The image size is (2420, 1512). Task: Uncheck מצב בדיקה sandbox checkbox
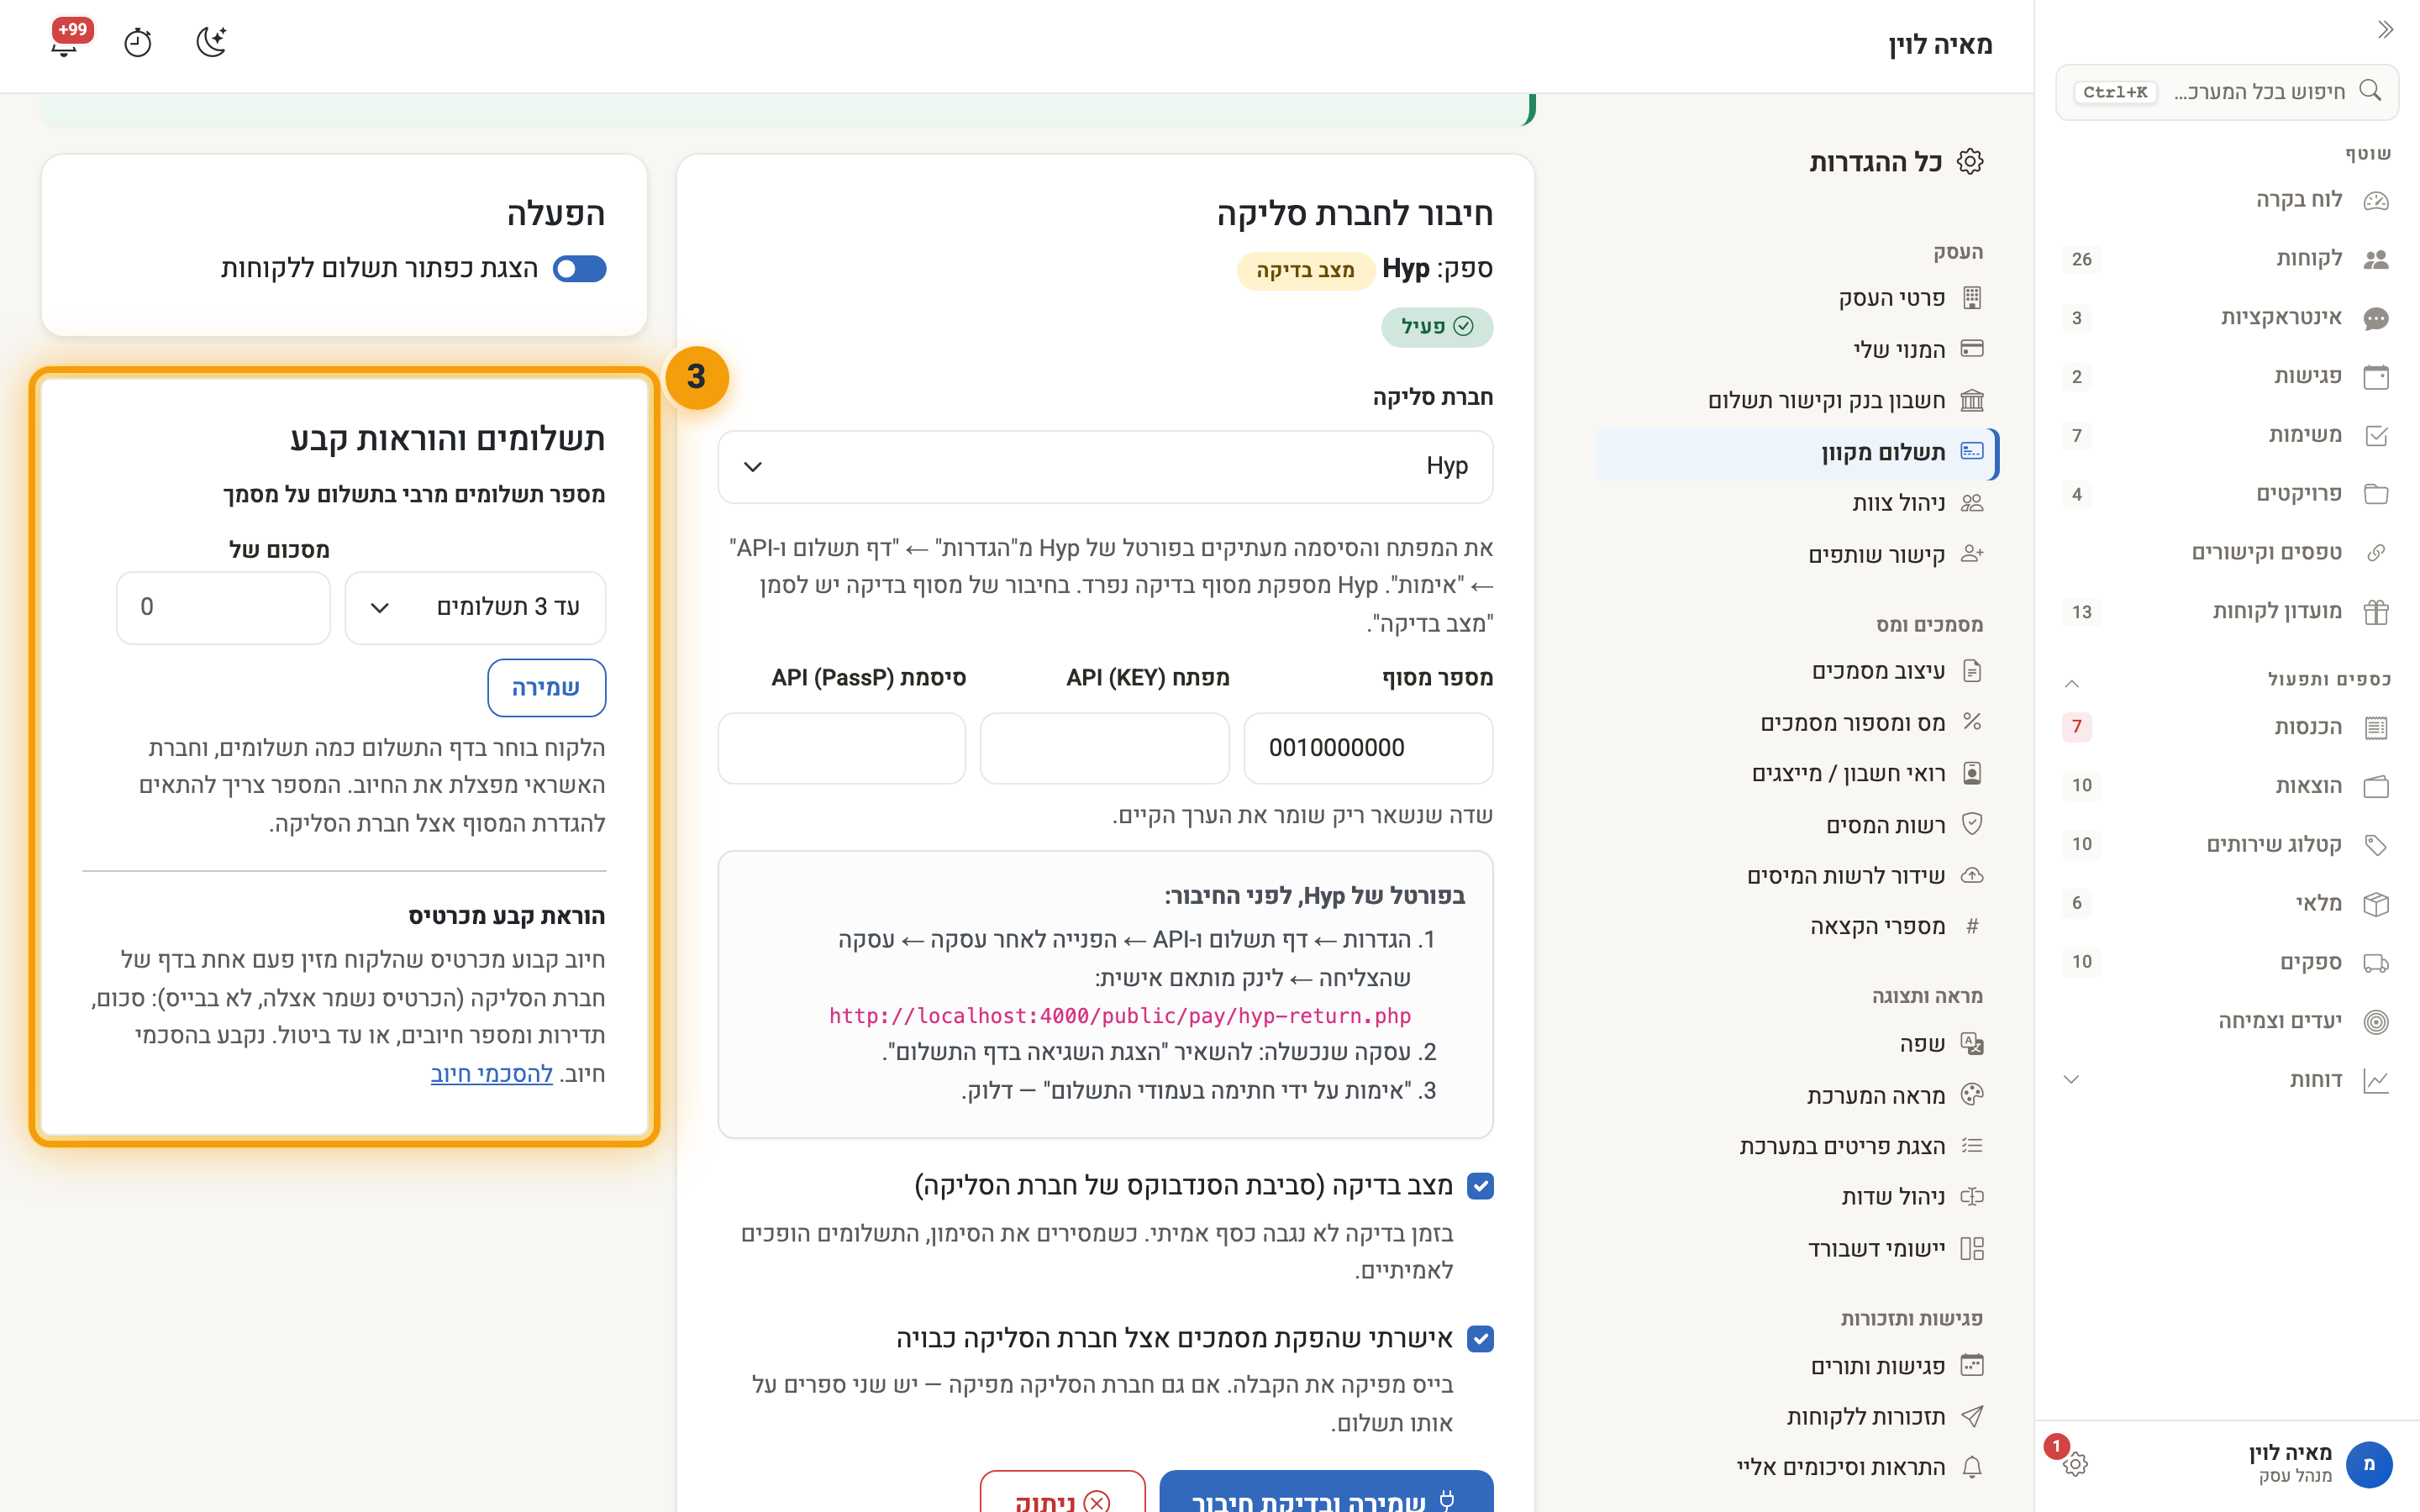pyautogui.click(x=1480, y=1186)
